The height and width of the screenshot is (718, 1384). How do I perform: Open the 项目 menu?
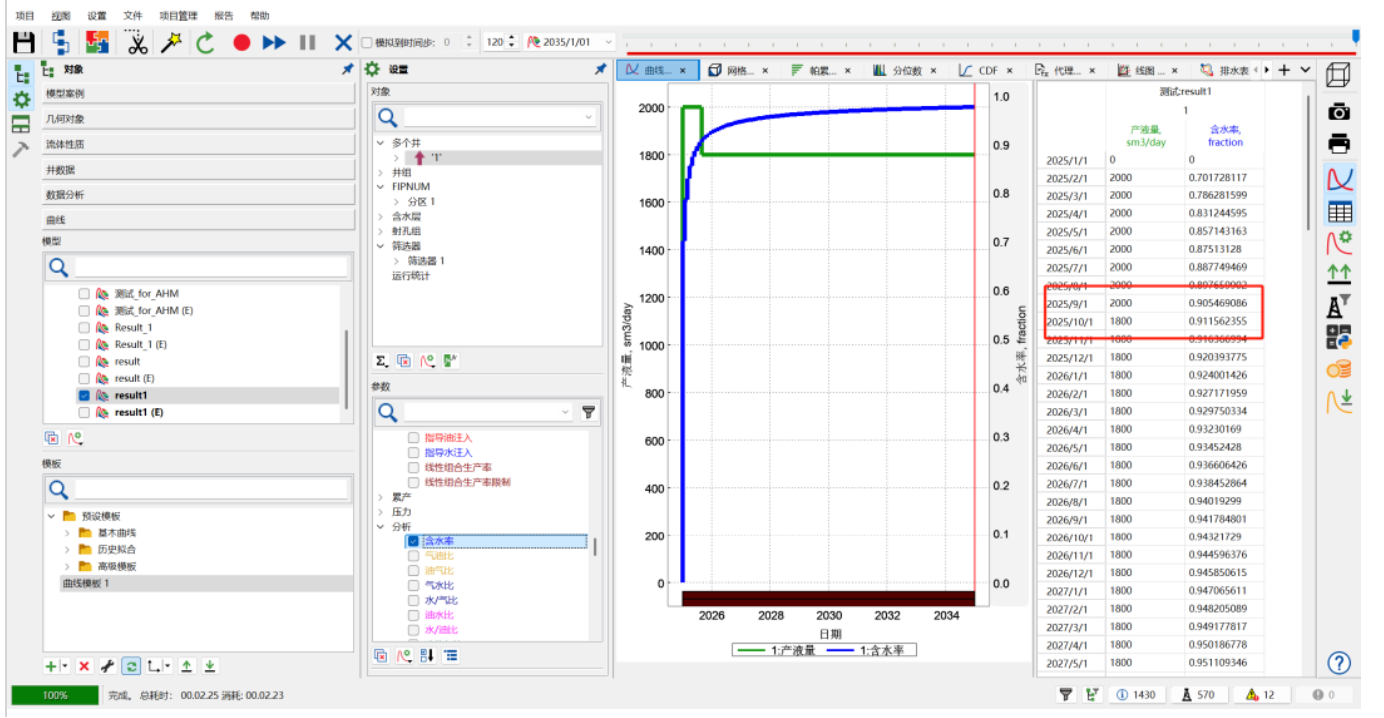(x=24, y=16)
